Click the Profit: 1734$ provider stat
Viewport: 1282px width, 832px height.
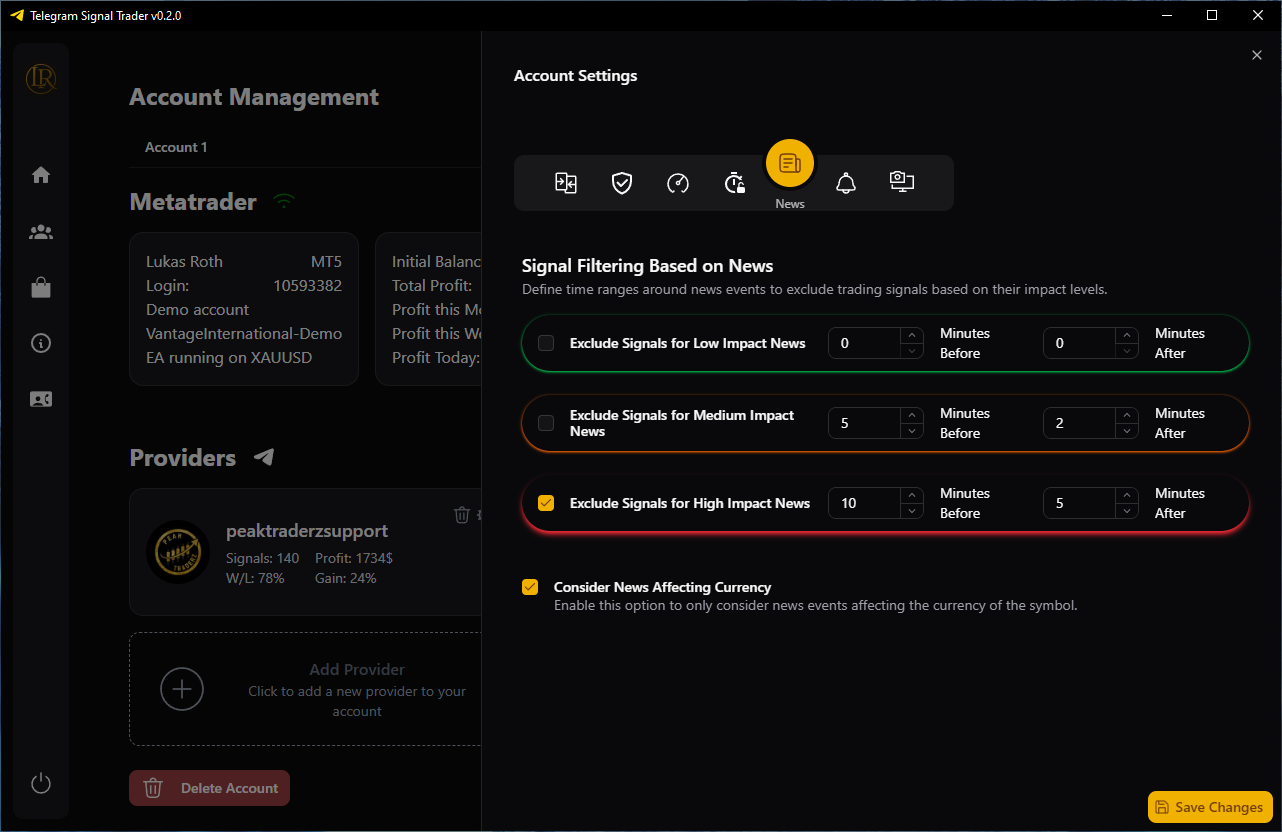354,558
